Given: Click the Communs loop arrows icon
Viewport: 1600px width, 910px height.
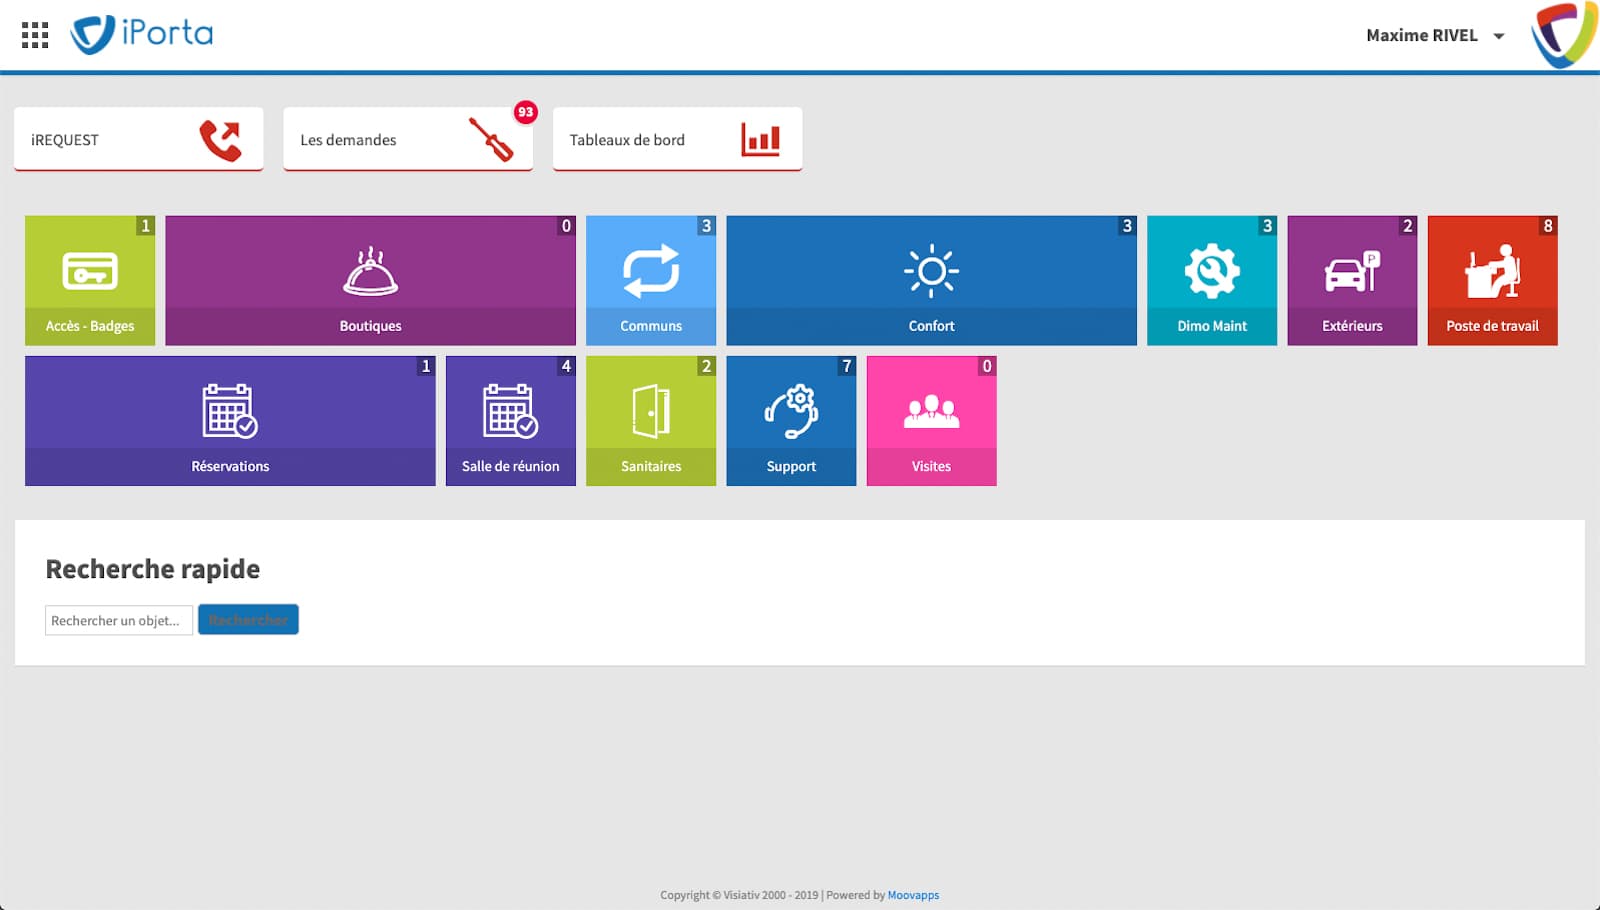Looking at the screenshot, I should (651, 271).
